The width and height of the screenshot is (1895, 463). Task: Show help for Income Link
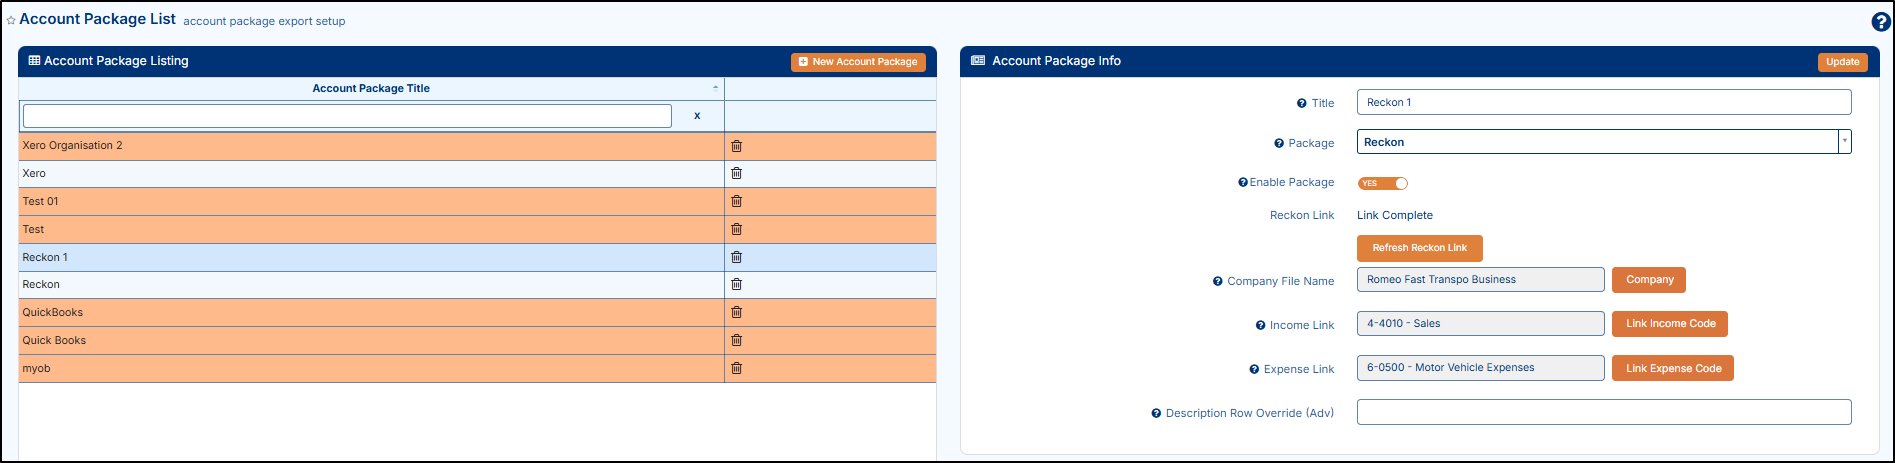tap(1260, 325)
